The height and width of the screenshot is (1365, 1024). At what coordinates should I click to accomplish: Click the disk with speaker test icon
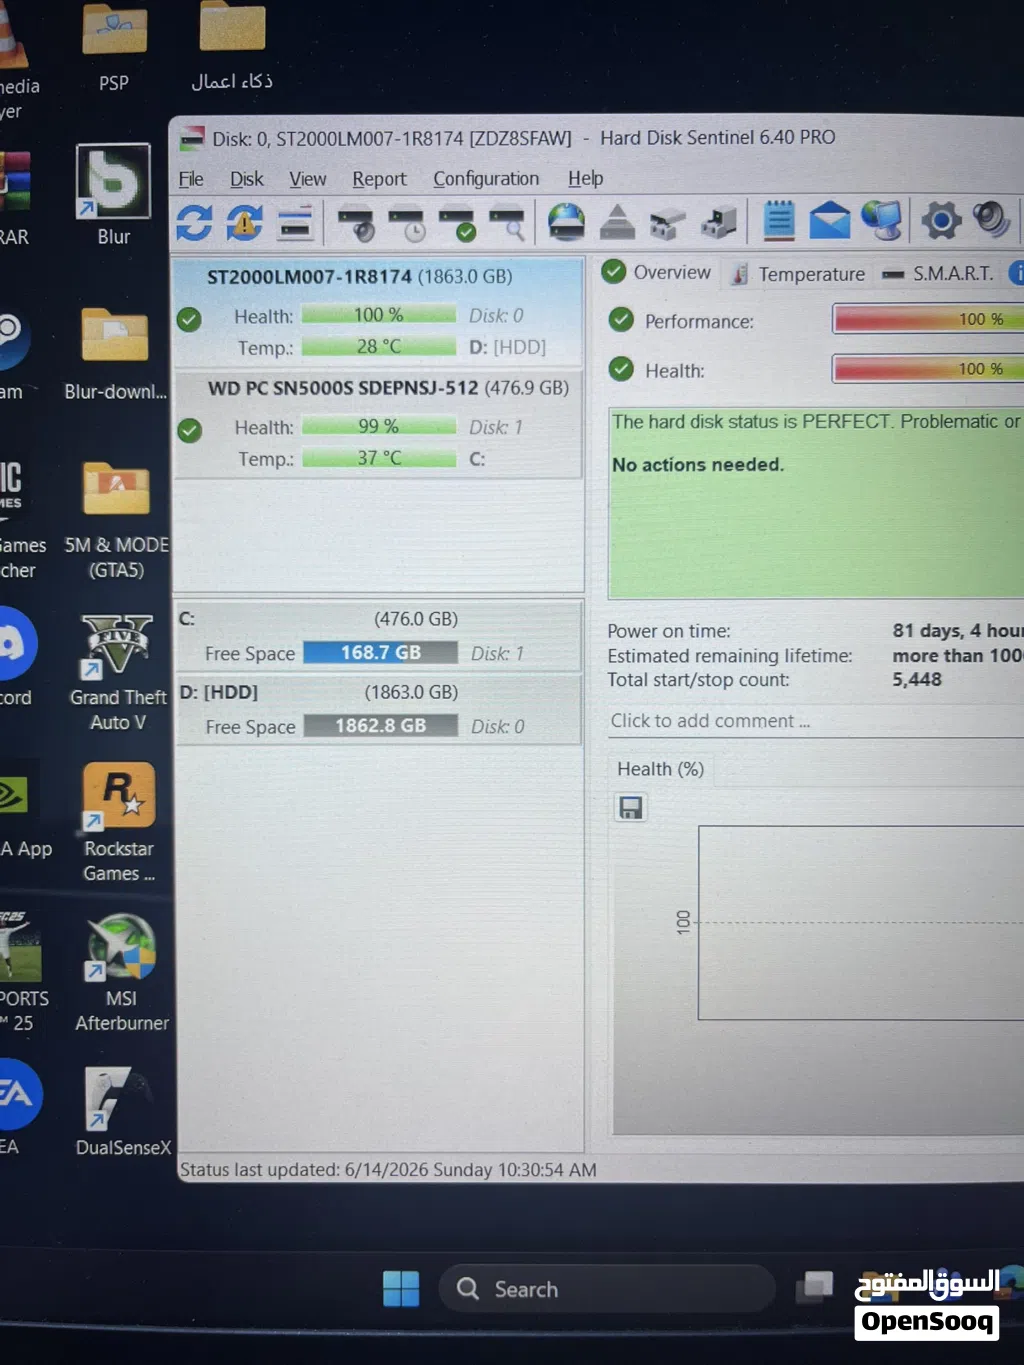coord(356,224)
